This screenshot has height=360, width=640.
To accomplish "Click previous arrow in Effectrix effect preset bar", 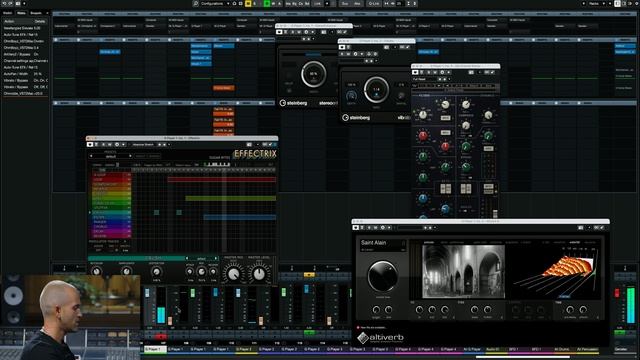I will click(187, 258).
